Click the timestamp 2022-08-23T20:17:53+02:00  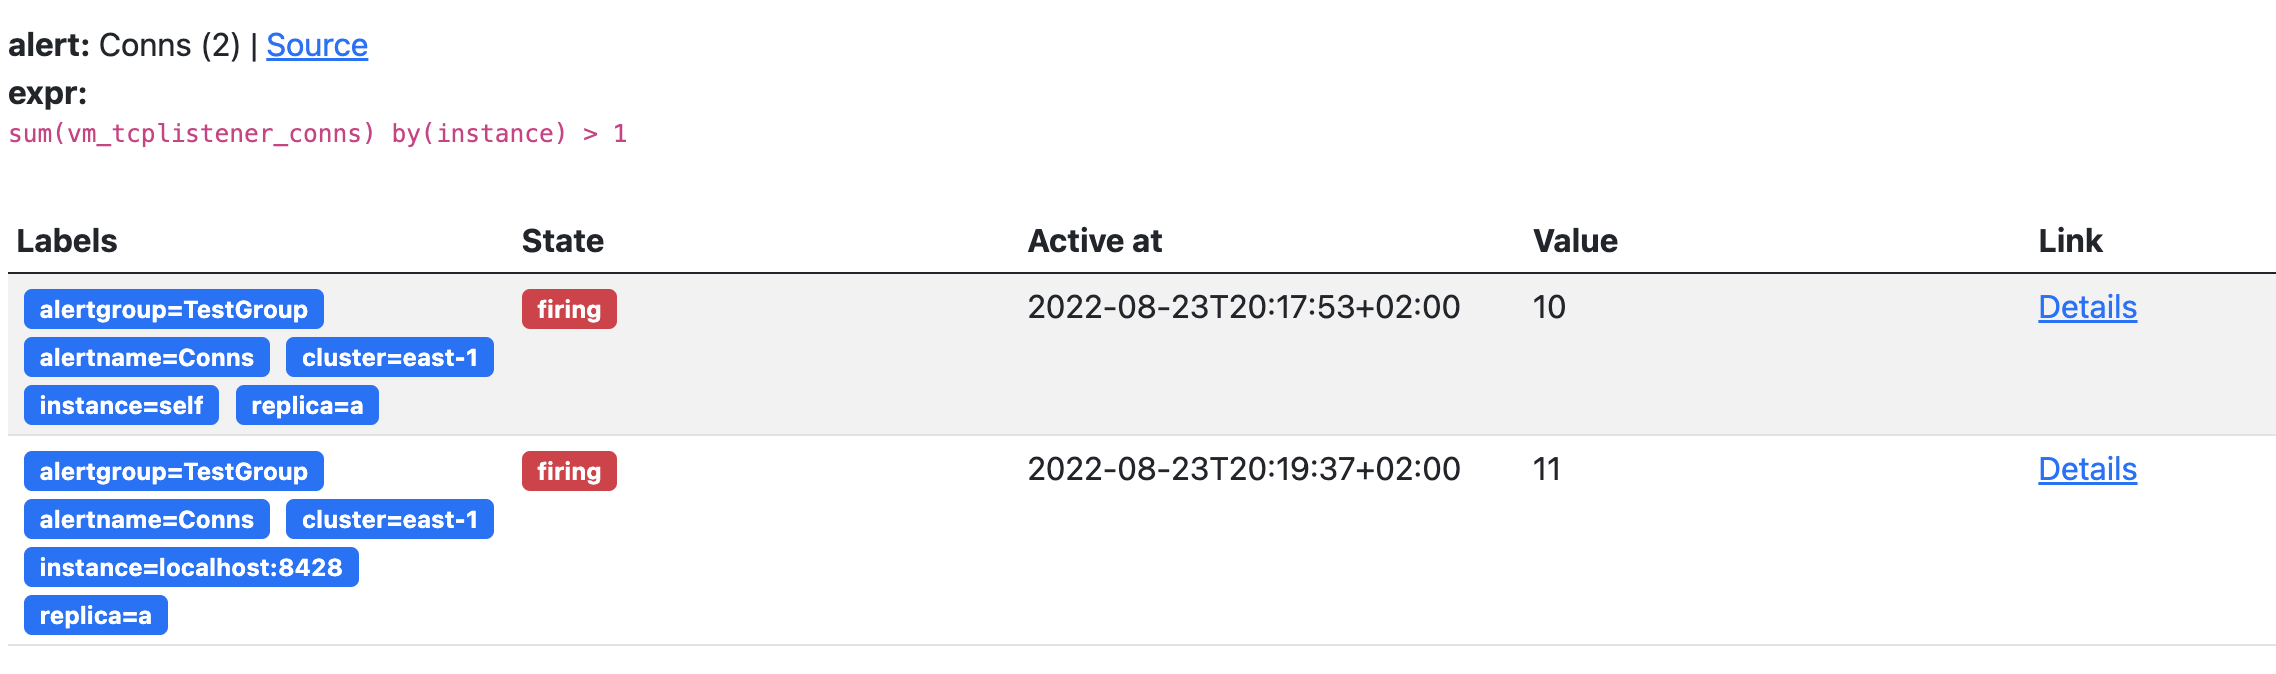pos(1243,307)
